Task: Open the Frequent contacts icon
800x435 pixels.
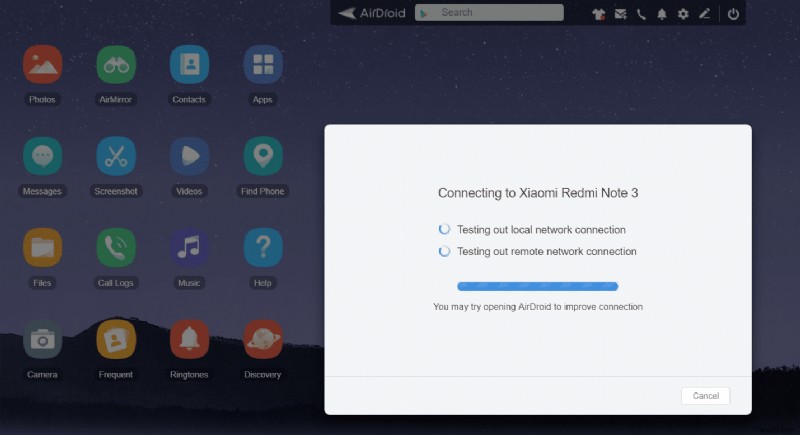Action: (x=116, y=340)
